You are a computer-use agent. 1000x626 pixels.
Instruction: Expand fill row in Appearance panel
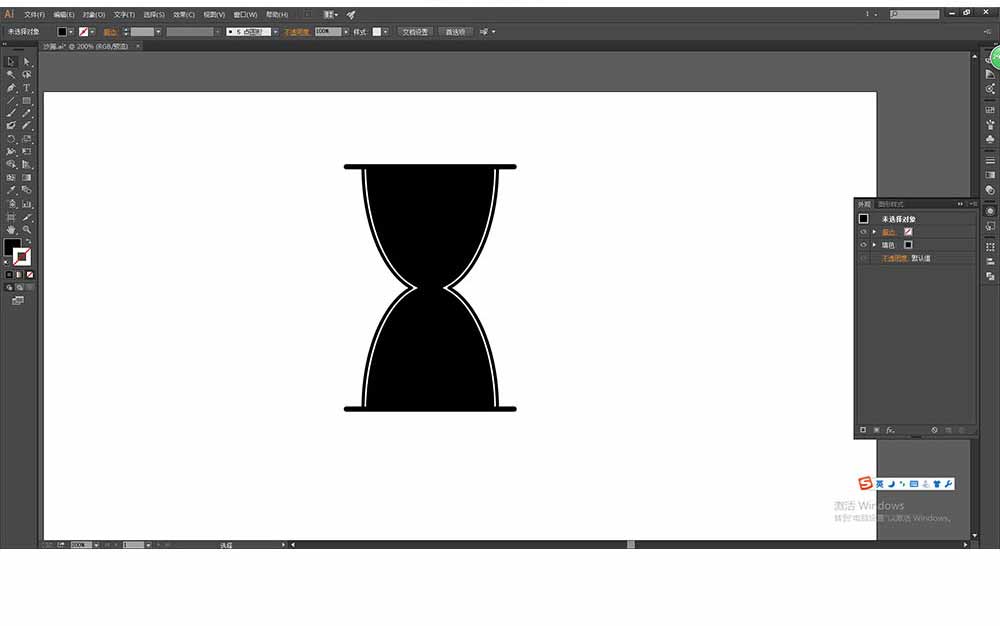tap(874, 245)
